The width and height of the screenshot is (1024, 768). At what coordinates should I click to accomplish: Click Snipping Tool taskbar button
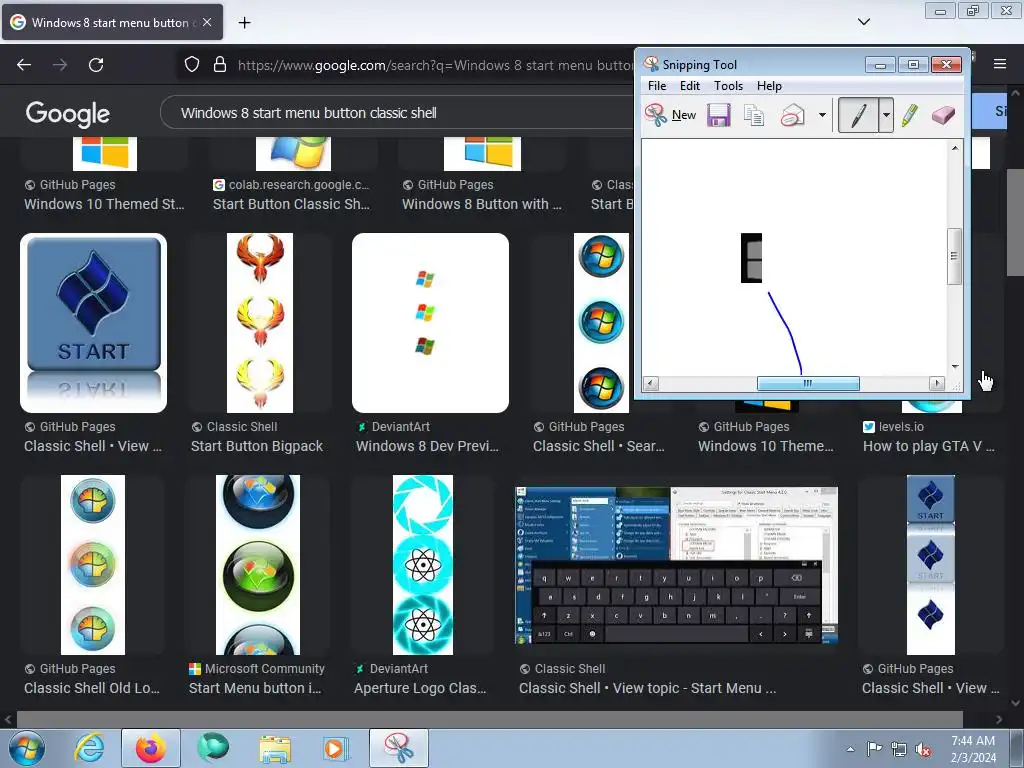click(399, 748)
